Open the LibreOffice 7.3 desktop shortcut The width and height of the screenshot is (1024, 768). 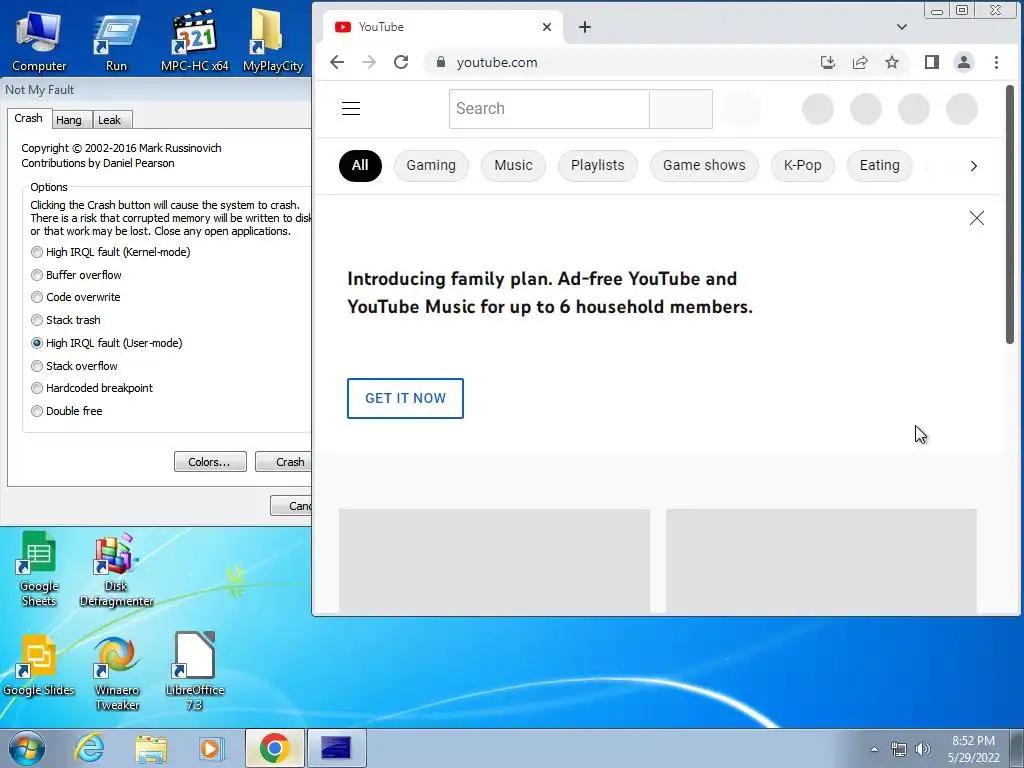coord(195,673)
